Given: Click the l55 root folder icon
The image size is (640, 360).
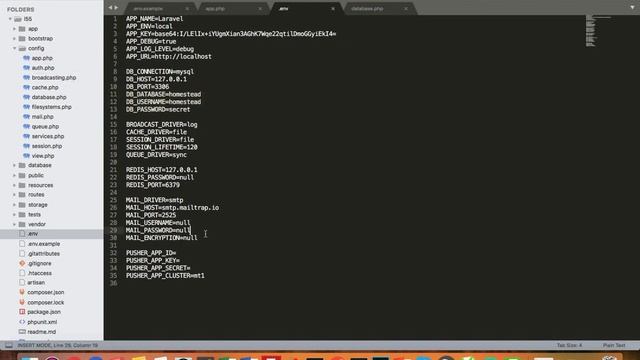Looking at the screenshot, I should [x=18, y=19].
